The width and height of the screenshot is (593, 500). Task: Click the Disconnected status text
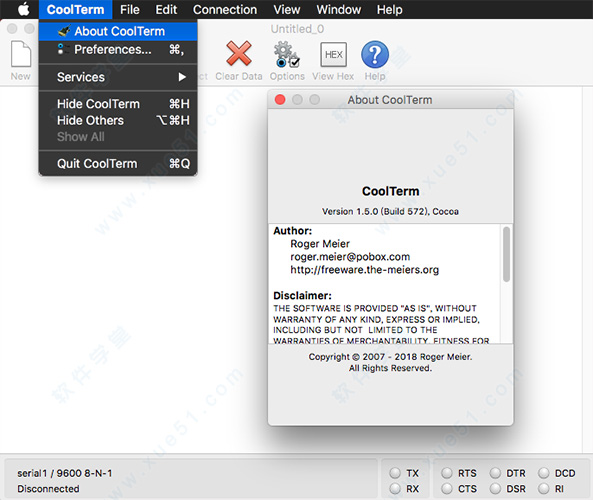[48, 489]
